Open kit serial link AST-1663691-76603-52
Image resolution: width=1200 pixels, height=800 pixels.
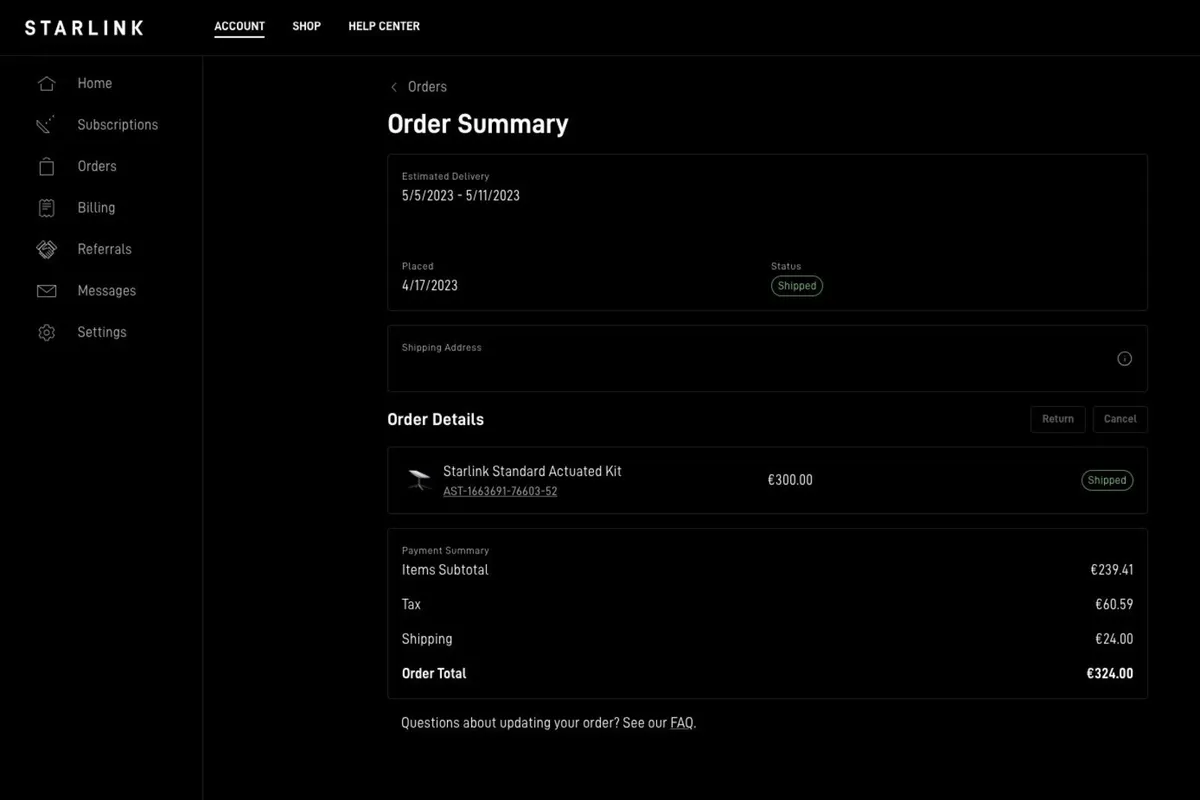pyautogui.click(x=500, y=492)
